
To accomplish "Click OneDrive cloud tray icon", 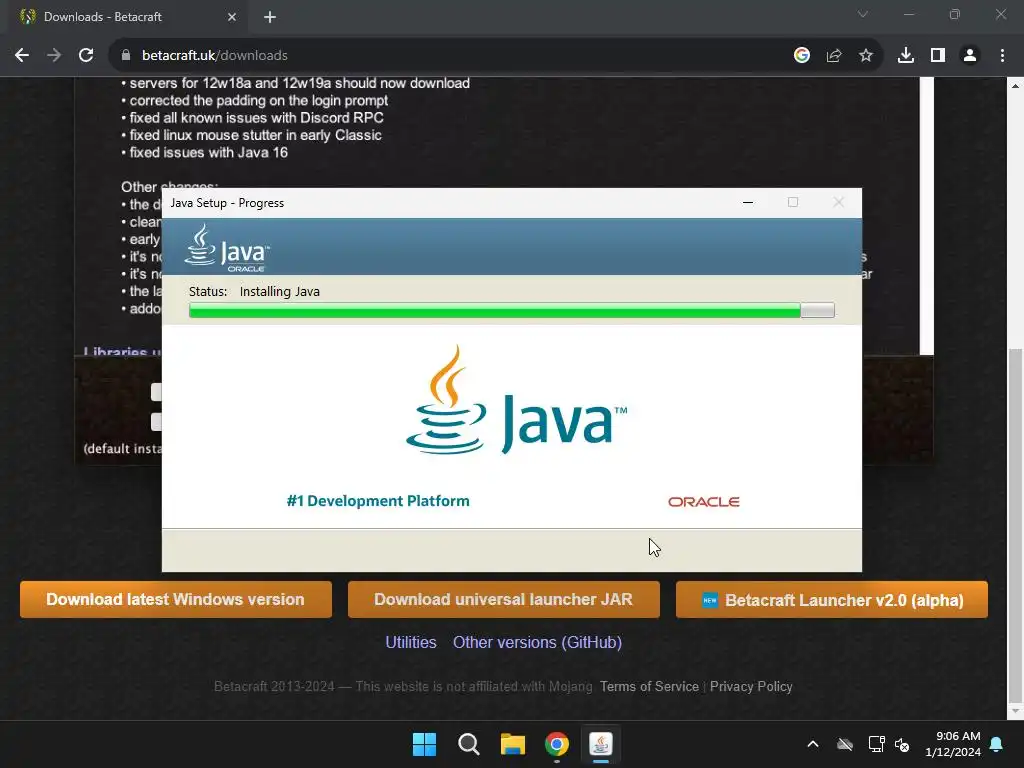I will tap(845, 744).
